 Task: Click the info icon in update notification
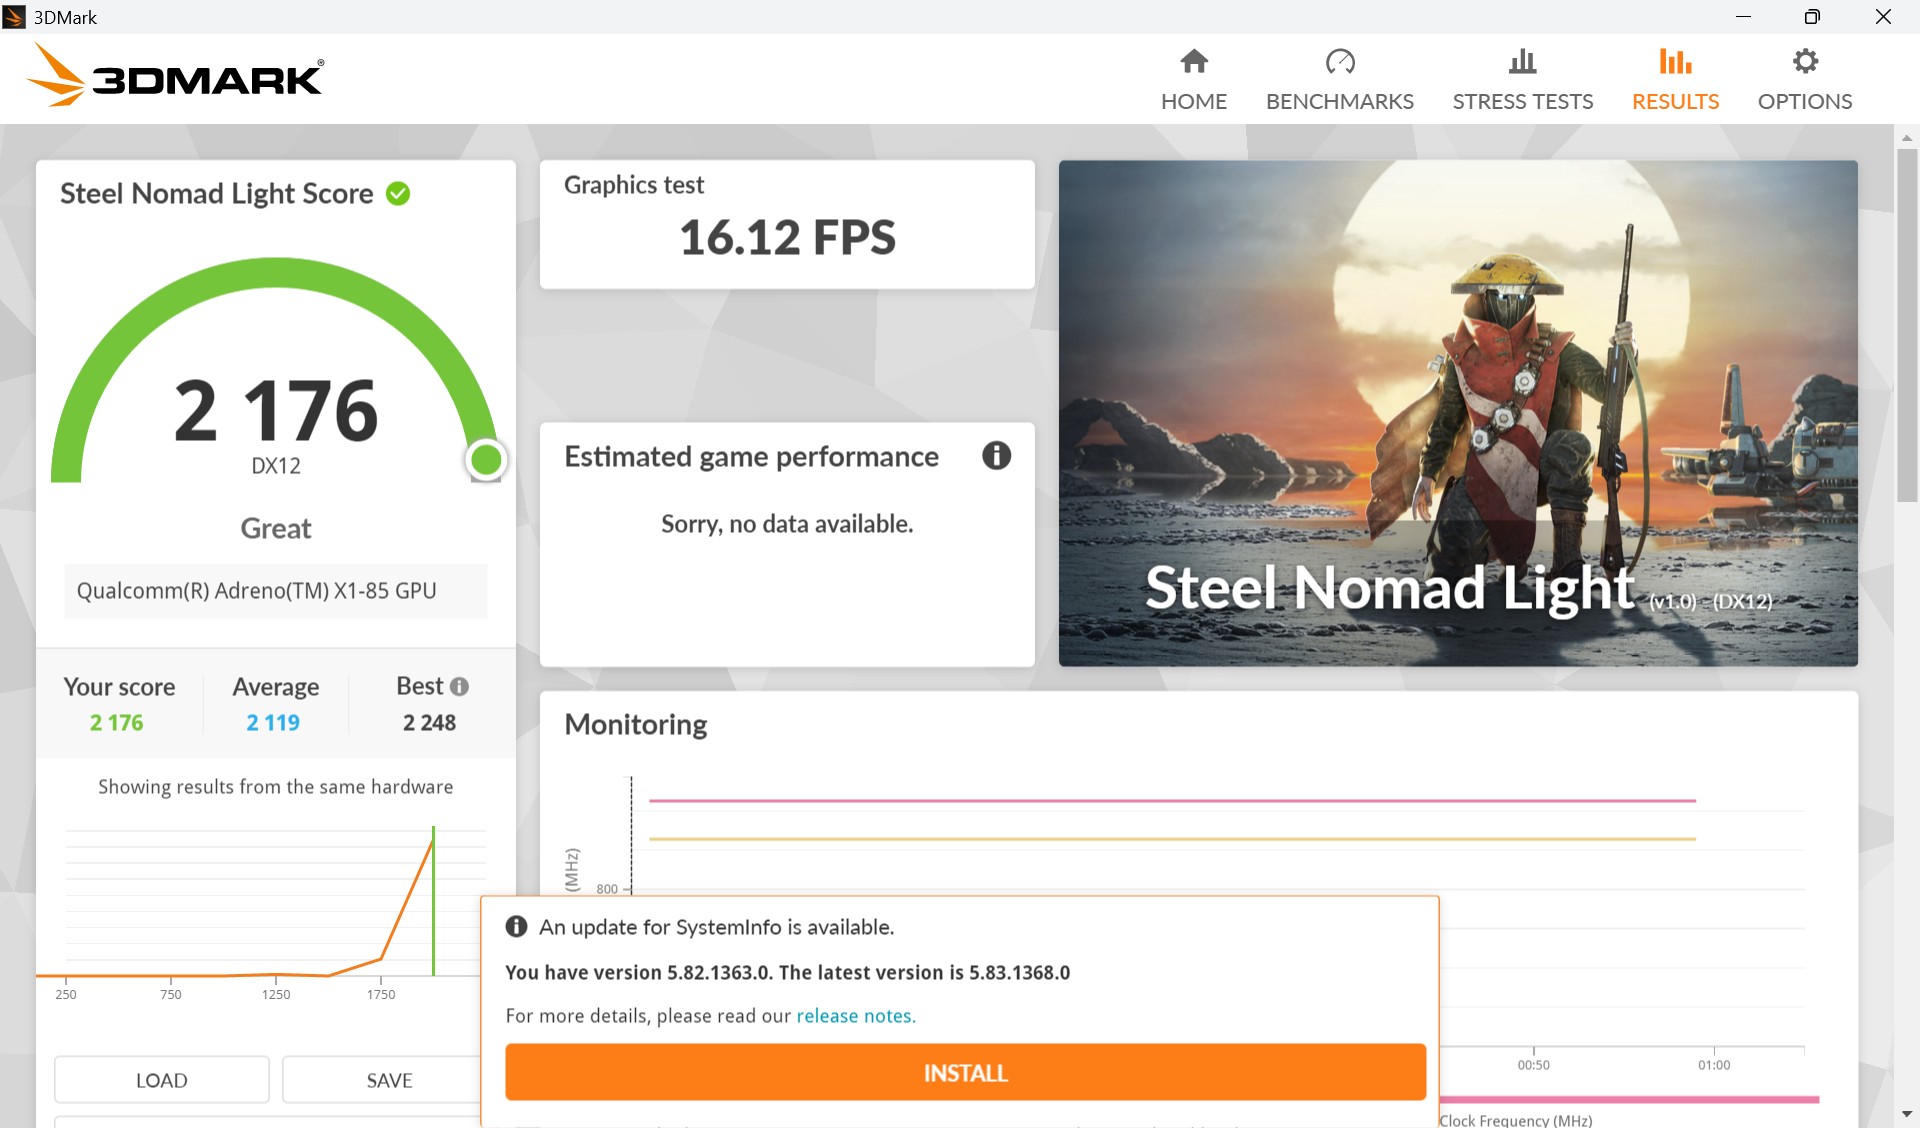point(516,927)
